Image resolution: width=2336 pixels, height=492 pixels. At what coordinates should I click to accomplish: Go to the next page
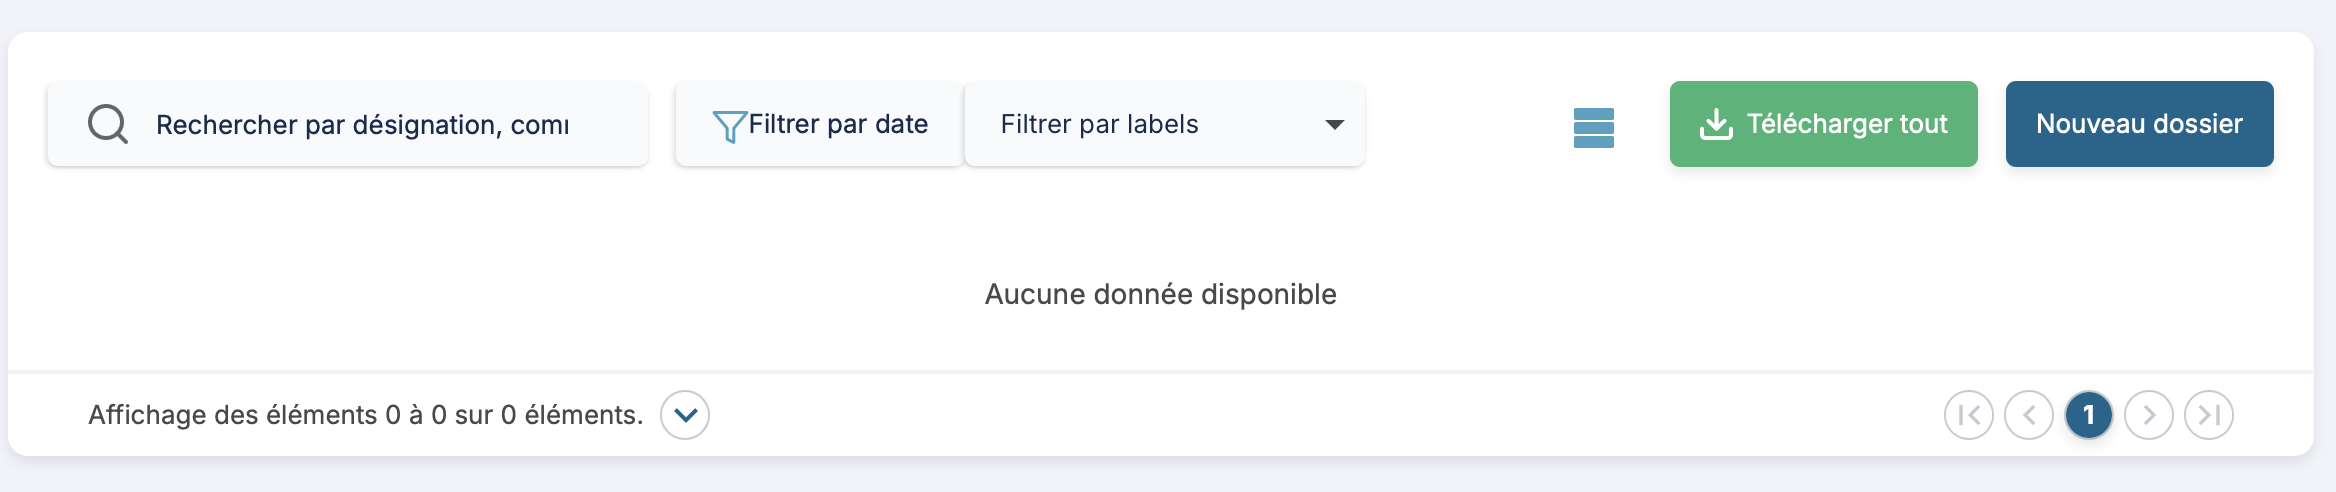[2148, 415]
